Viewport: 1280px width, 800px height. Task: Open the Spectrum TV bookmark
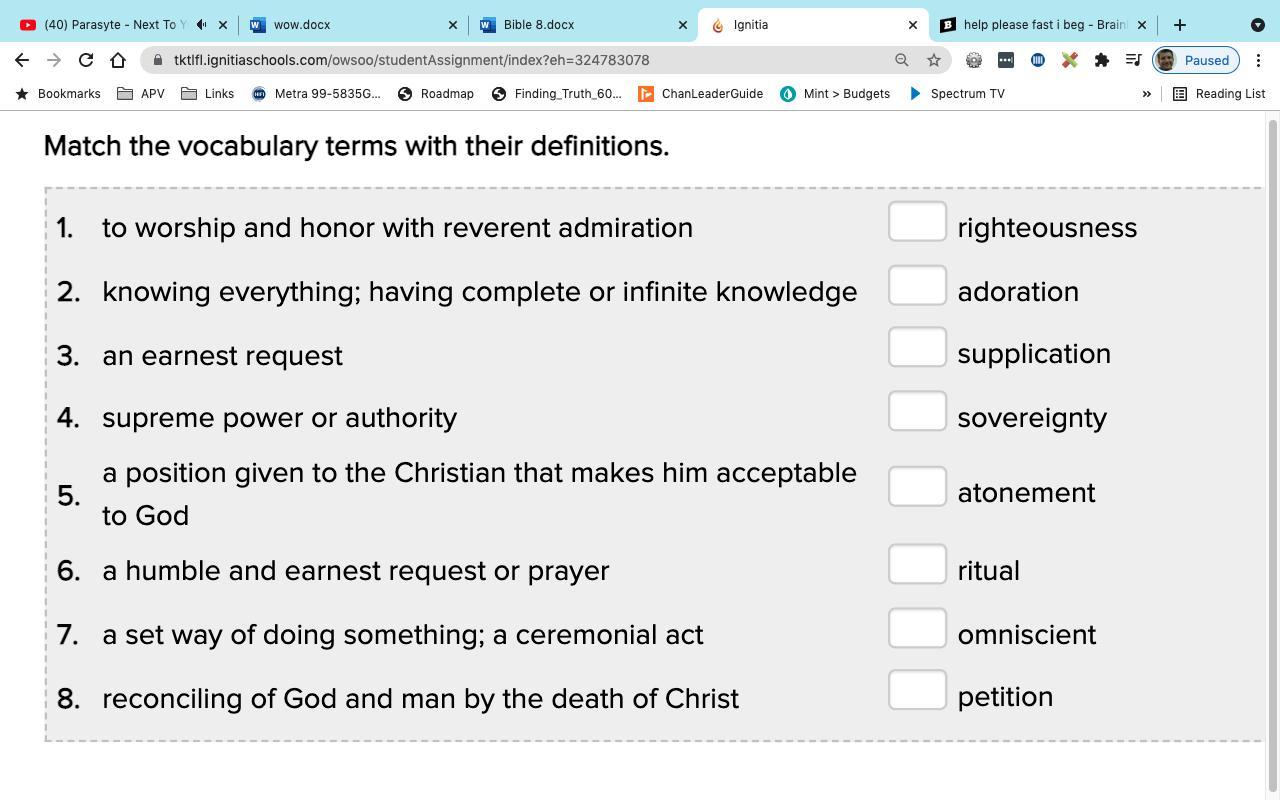957,94
